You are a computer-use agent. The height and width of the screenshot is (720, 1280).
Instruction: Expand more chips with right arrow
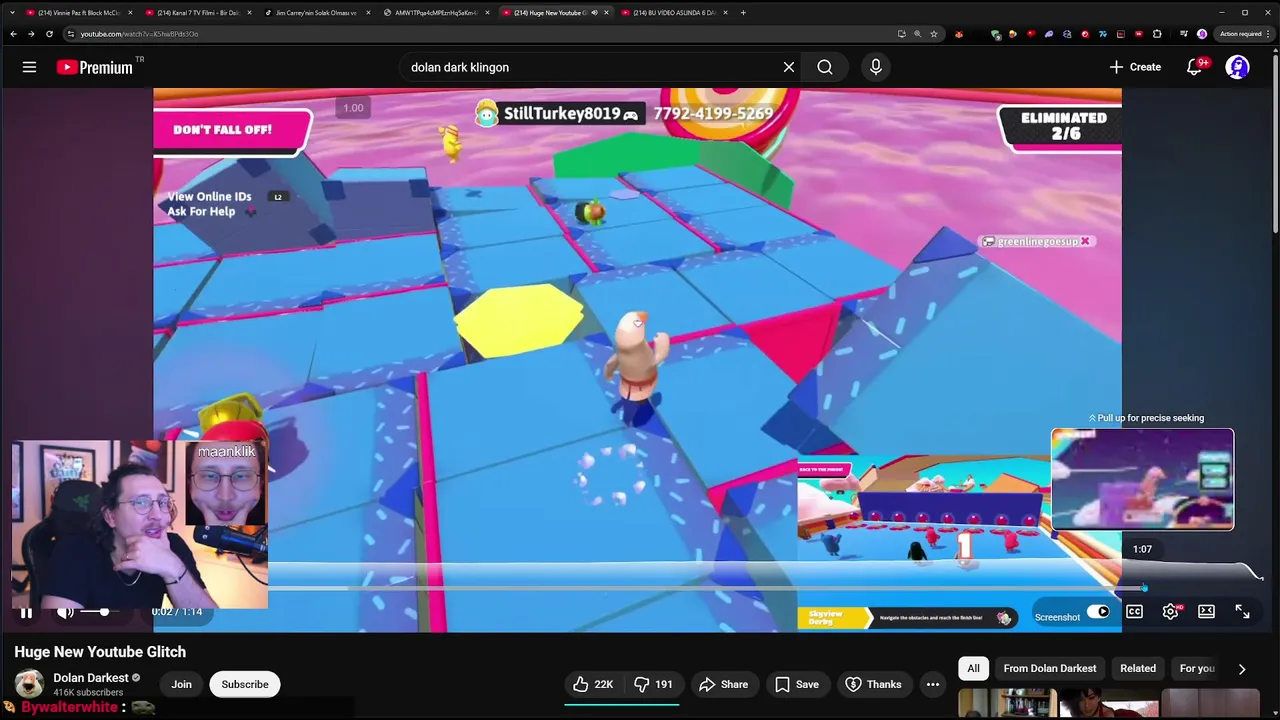tap(1242, 669)
